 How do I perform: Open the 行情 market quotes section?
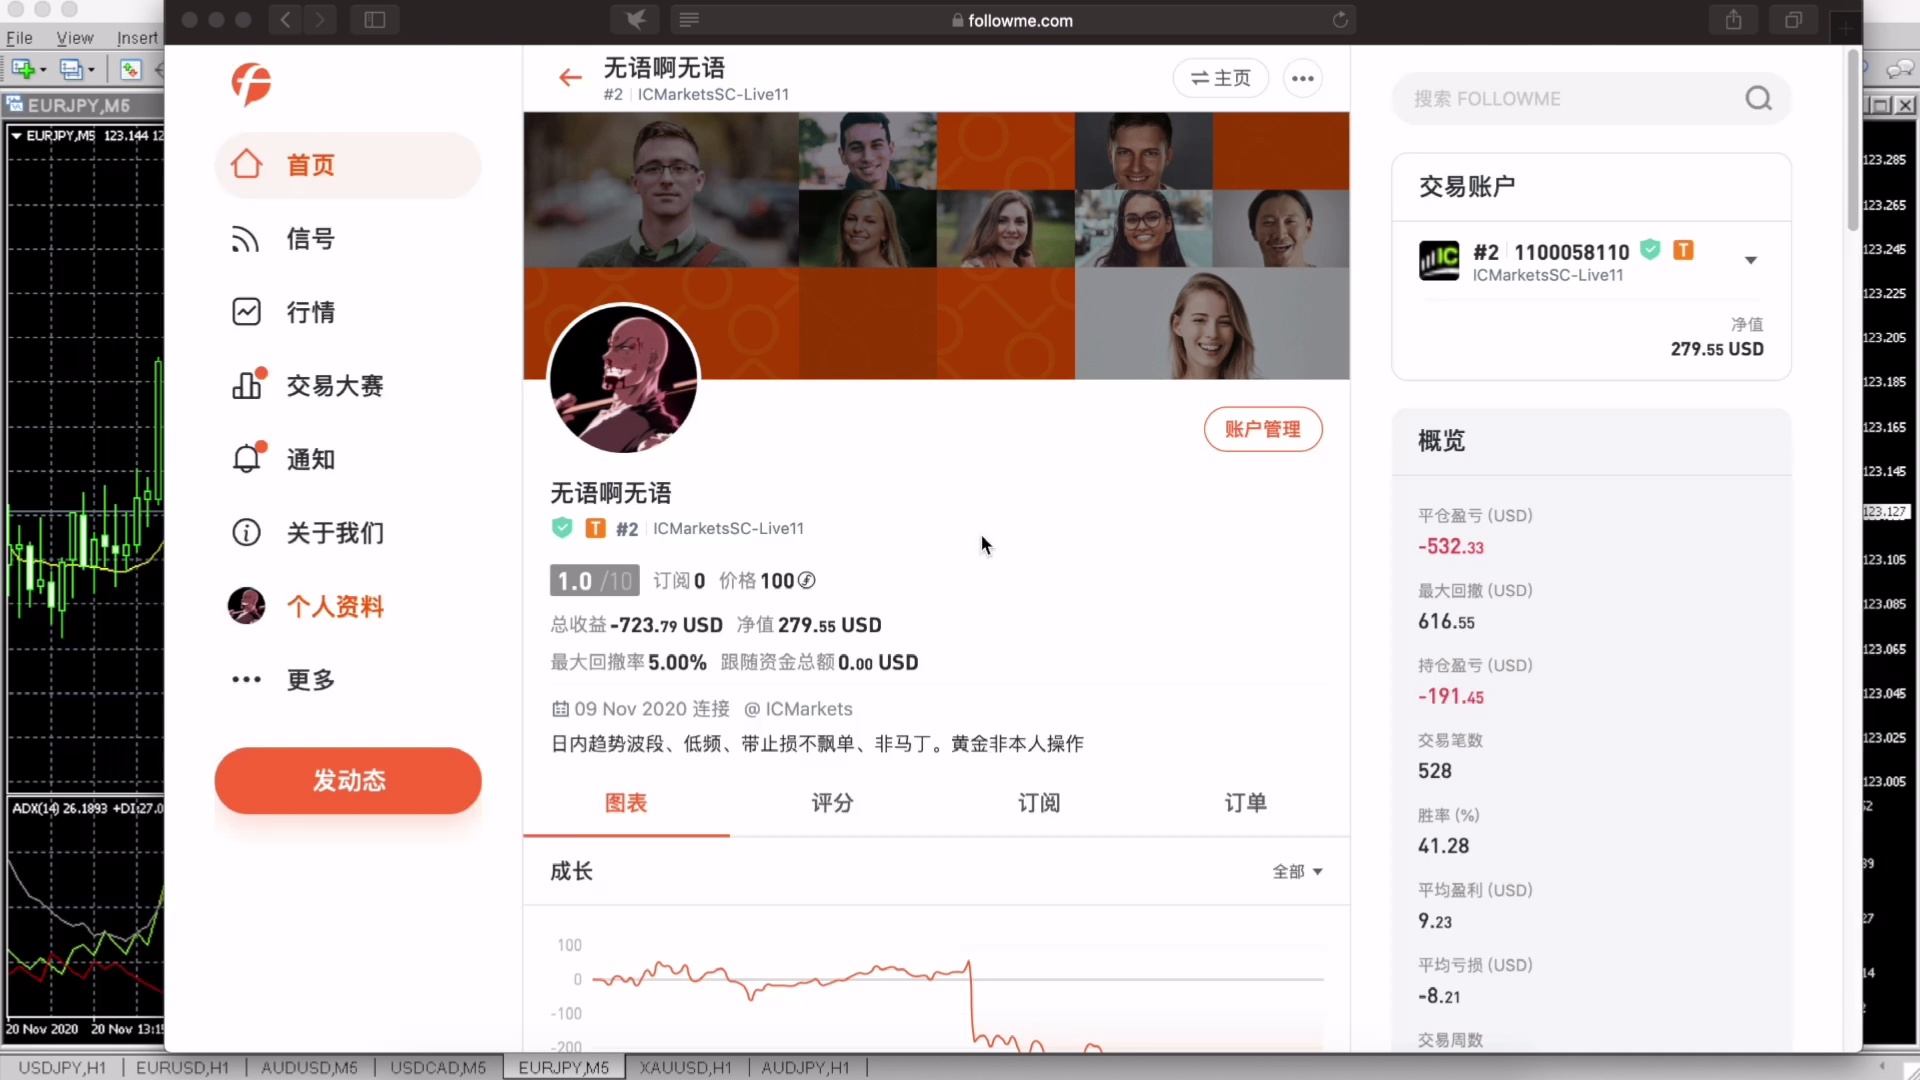(309, 312)
